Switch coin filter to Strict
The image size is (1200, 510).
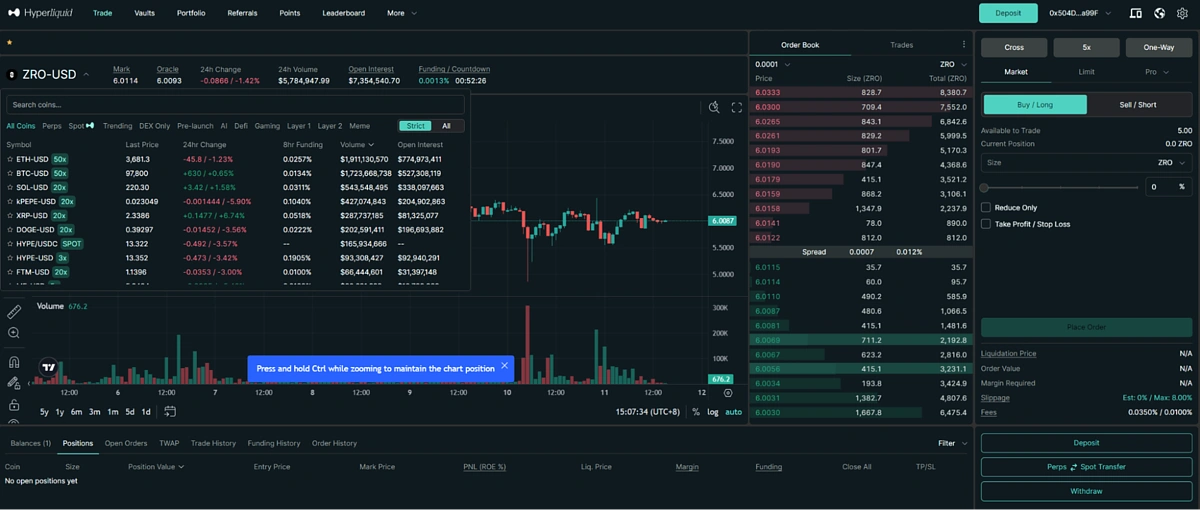[x=416, y=126]
